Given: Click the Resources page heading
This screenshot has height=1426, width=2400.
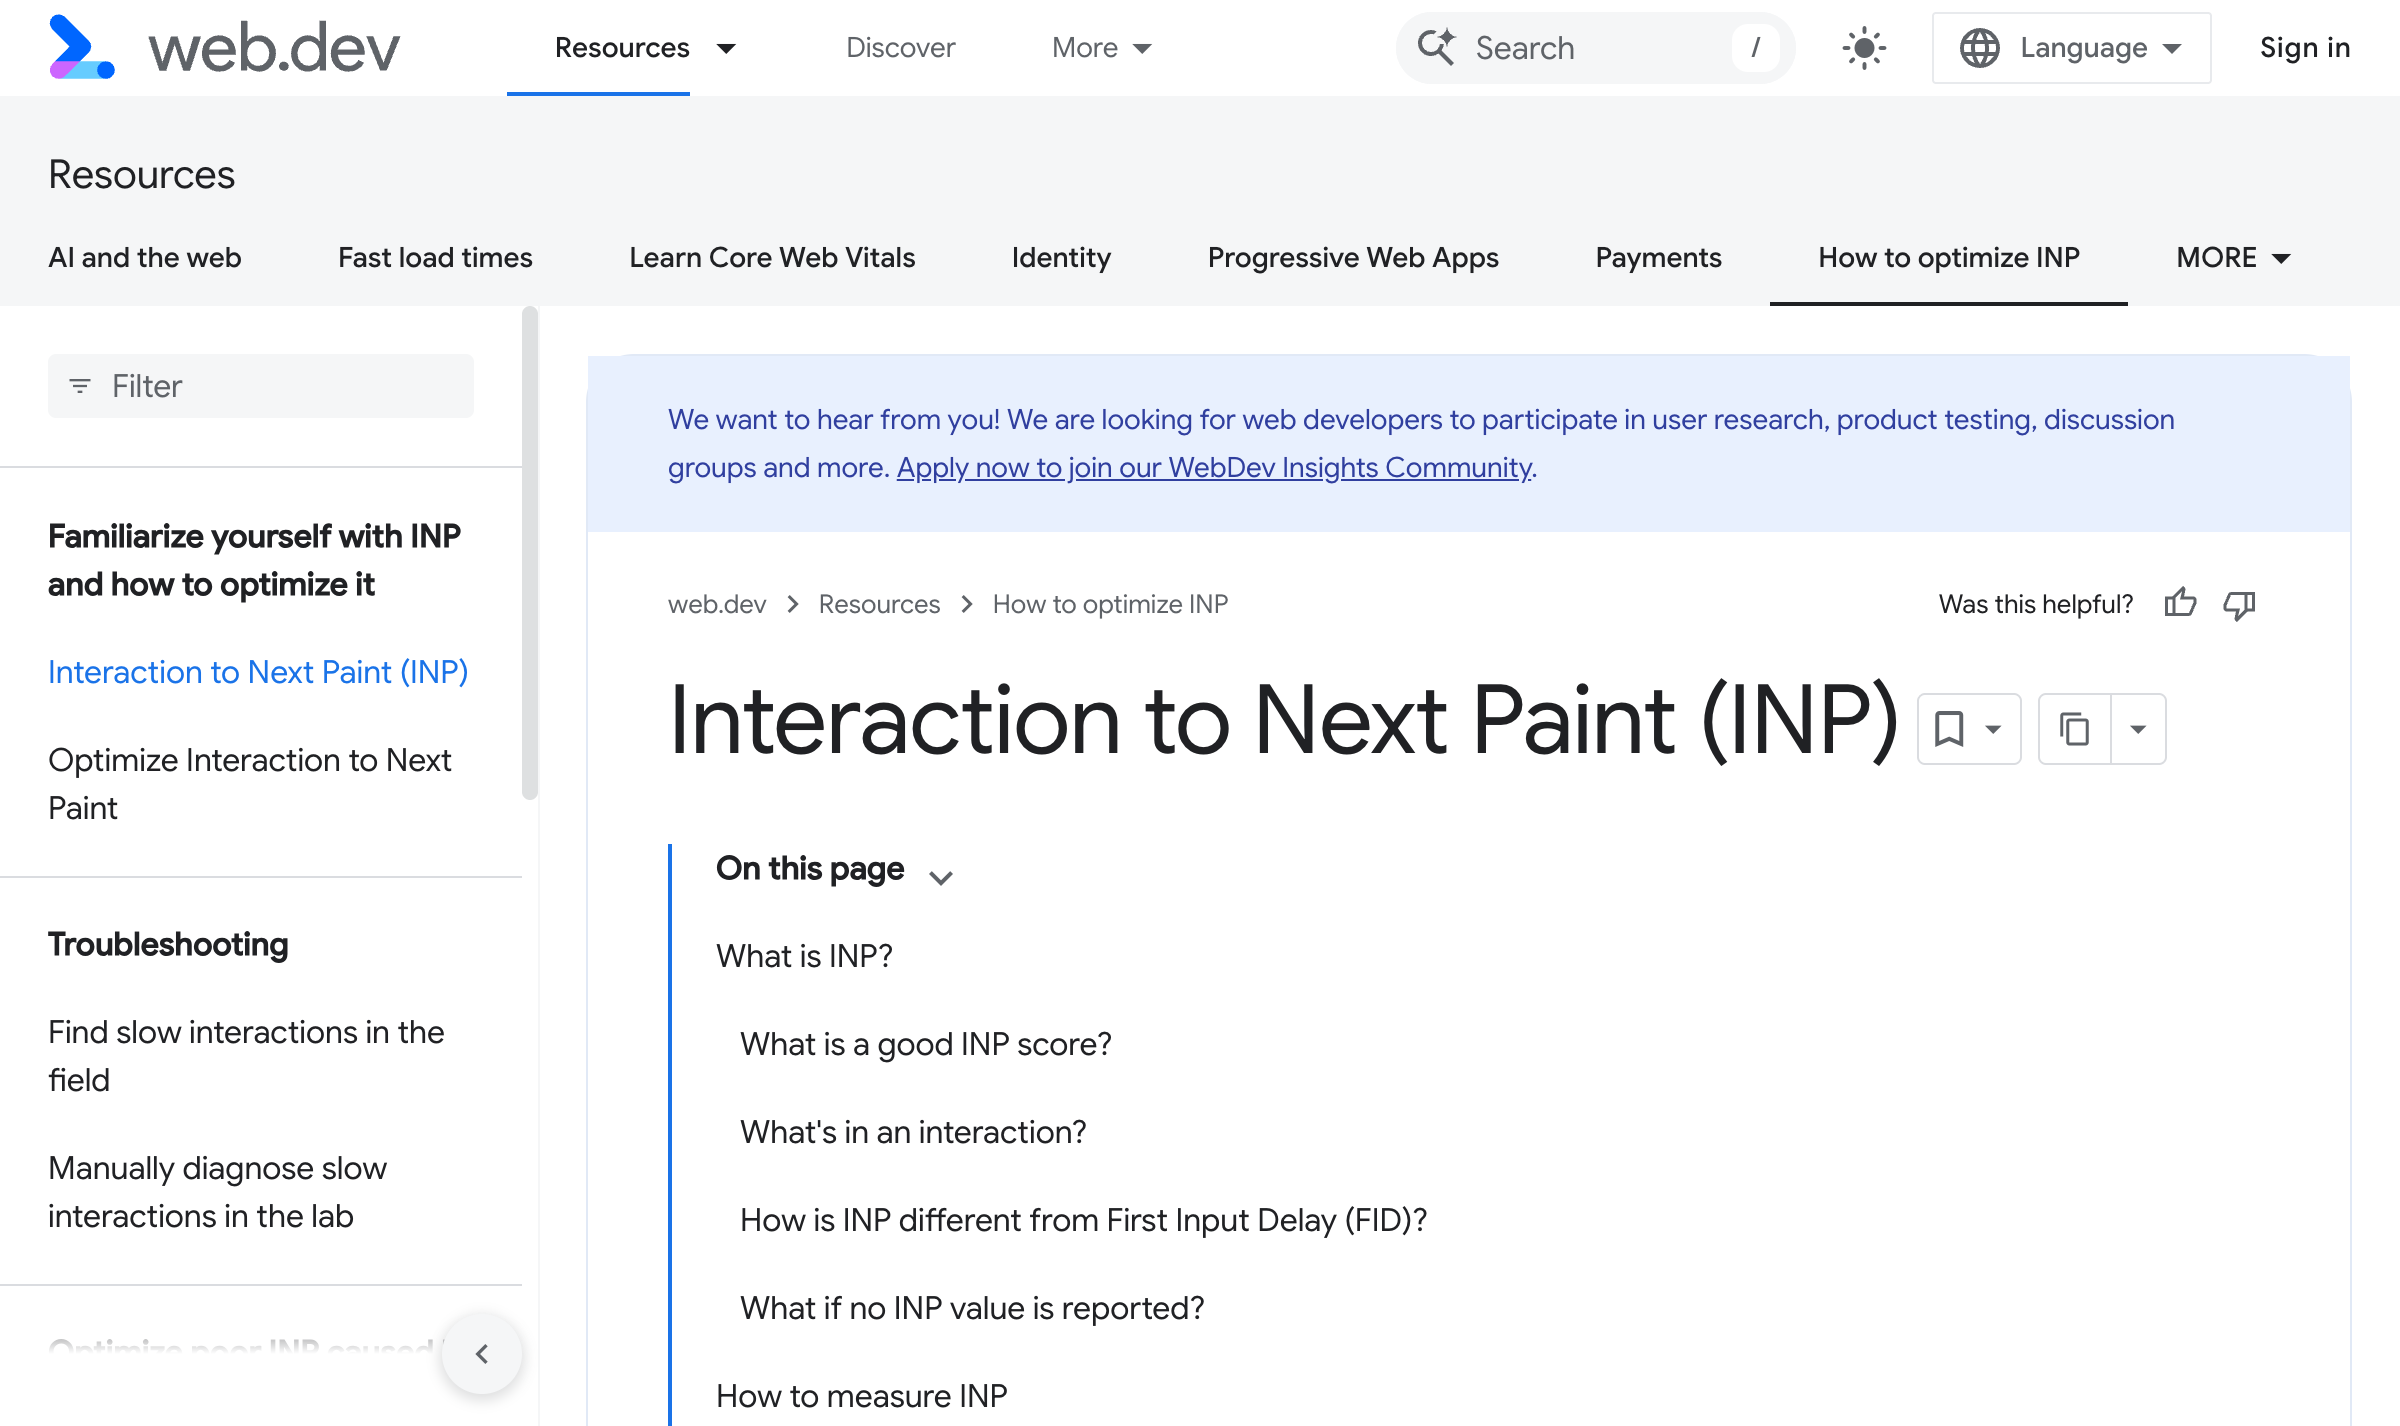Looking at the screenshot, I should point(142,174).
